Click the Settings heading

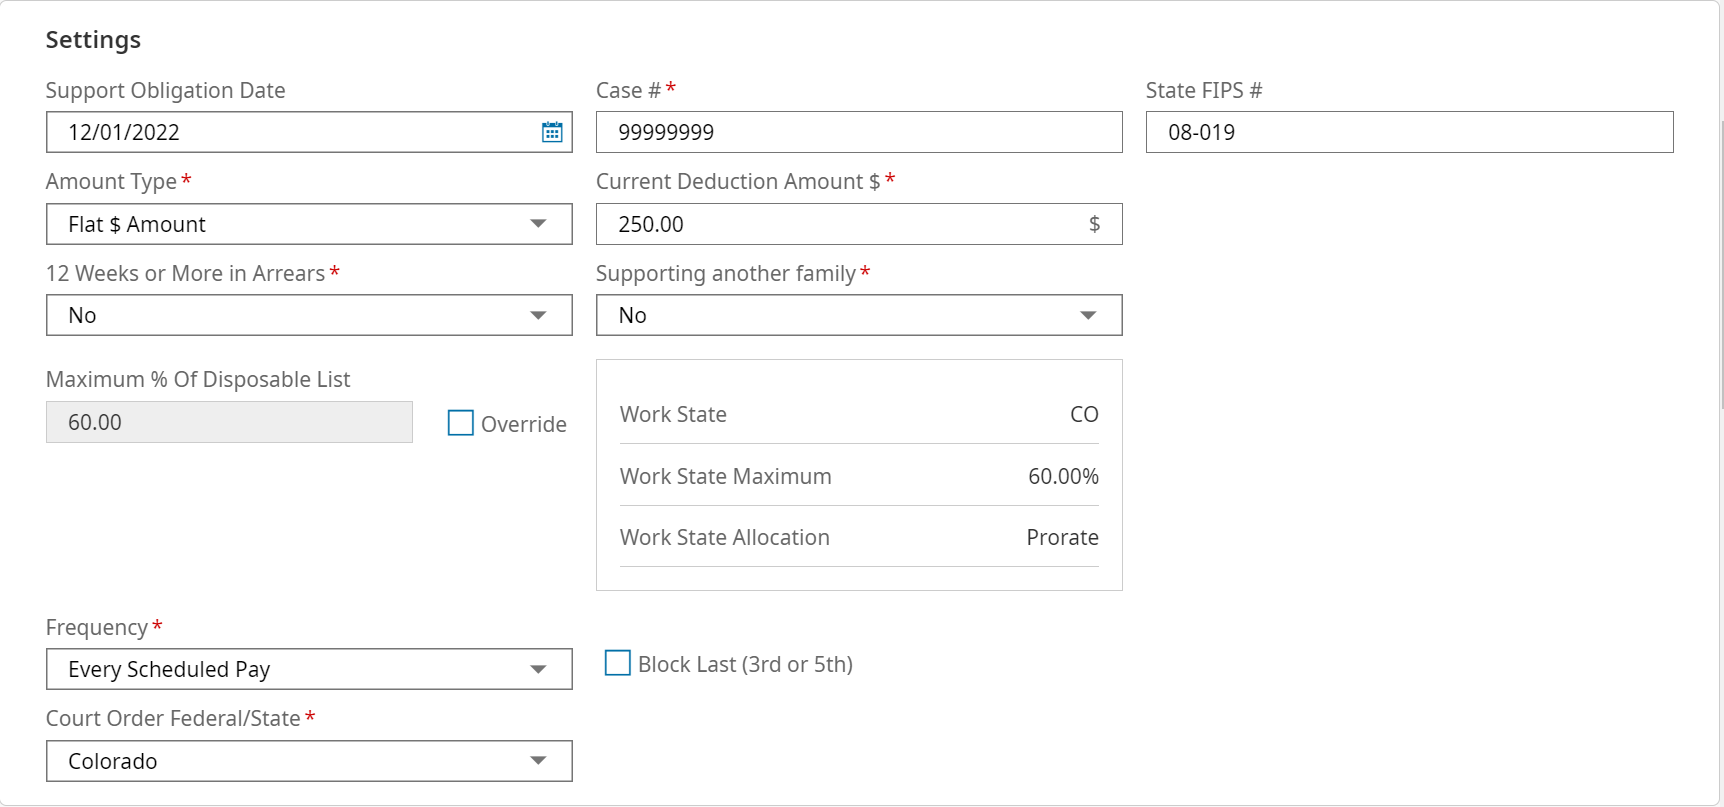(93, 40)
